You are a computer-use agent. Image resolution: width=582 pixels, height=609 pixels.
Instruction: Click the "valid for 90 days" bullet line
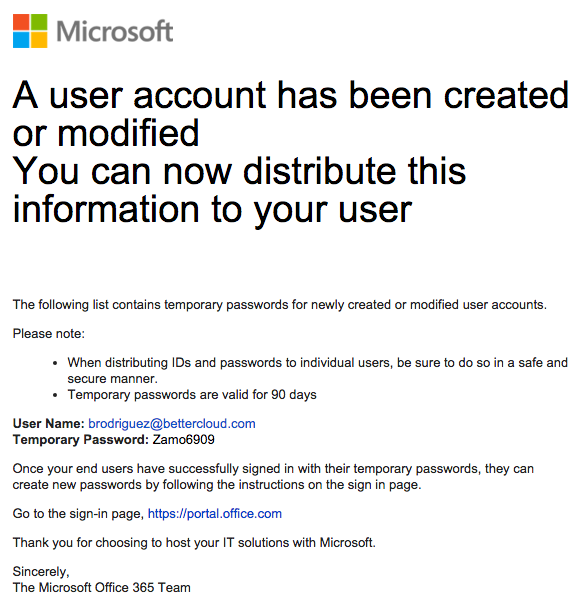click(192, 395)
